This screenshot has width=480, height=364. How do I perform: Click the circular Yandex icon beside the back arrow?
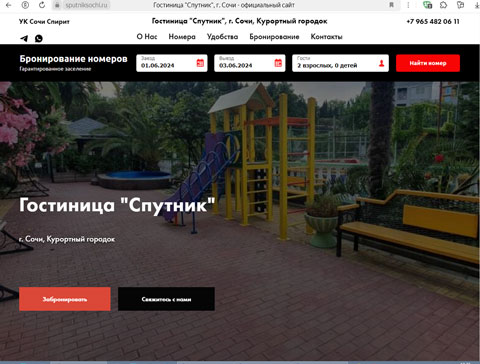(25, 5)
